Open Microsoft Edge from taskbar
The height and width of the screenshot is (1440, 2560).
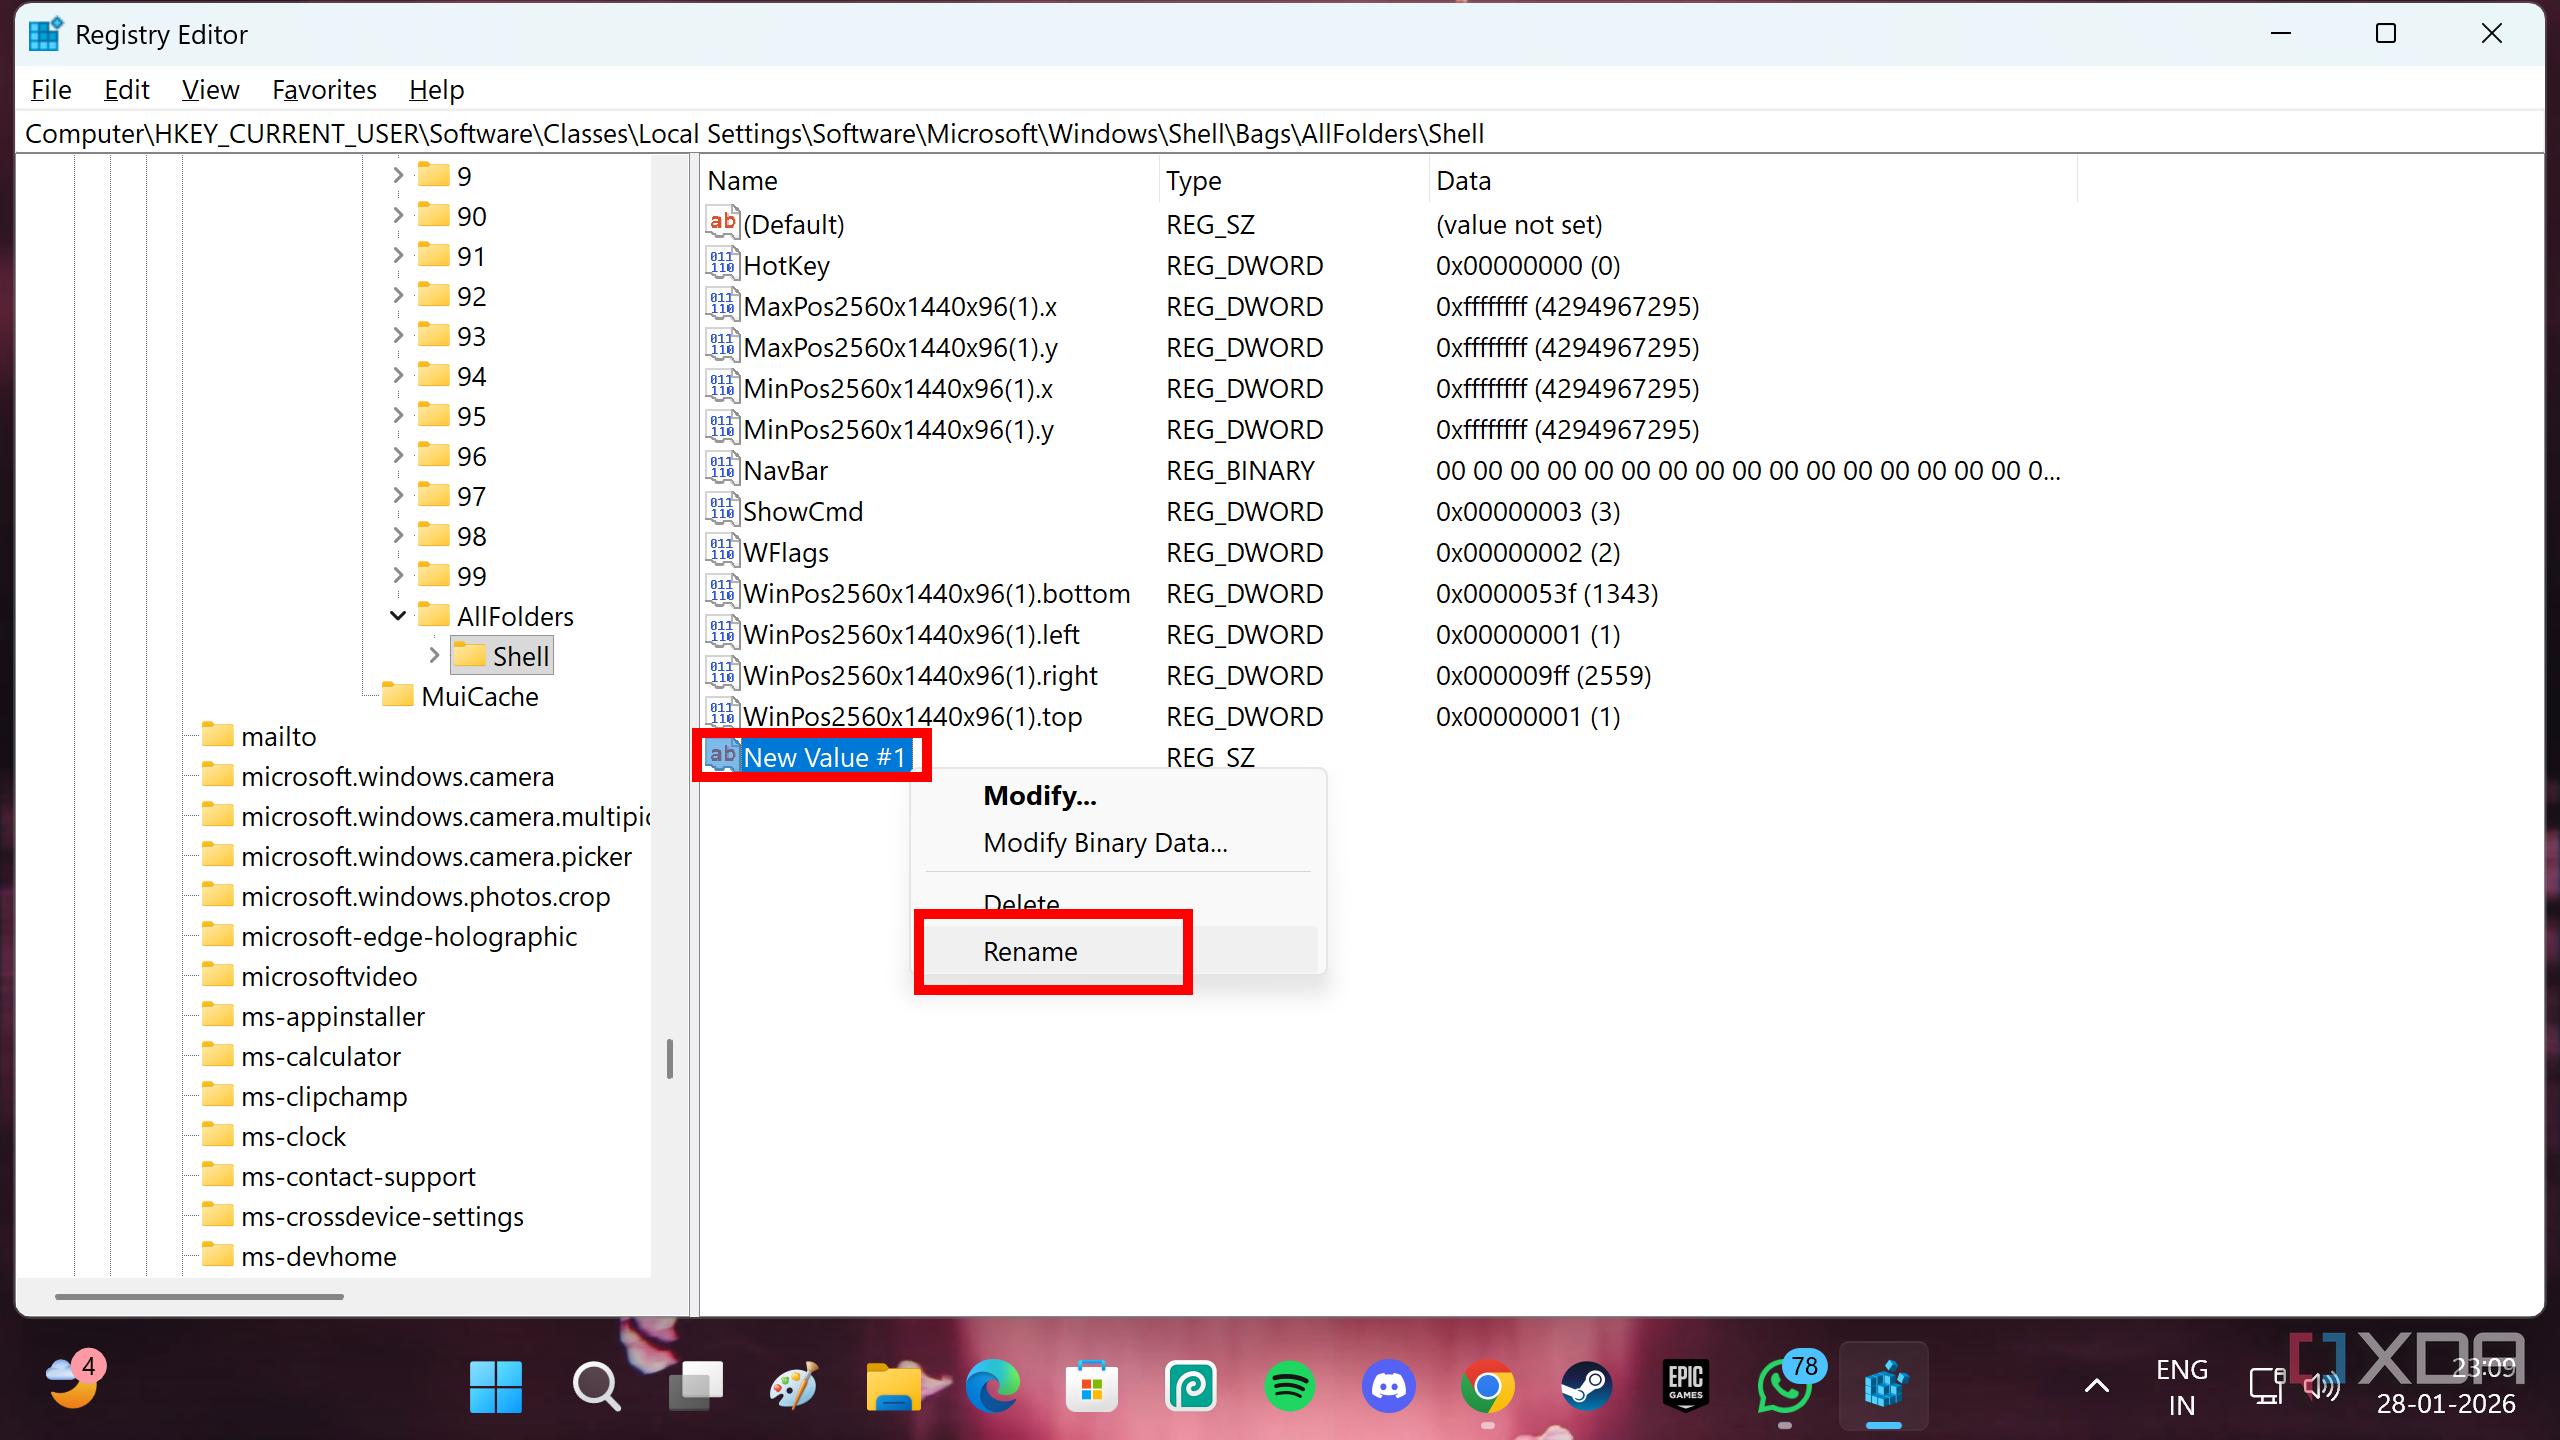pos(992,1386)
